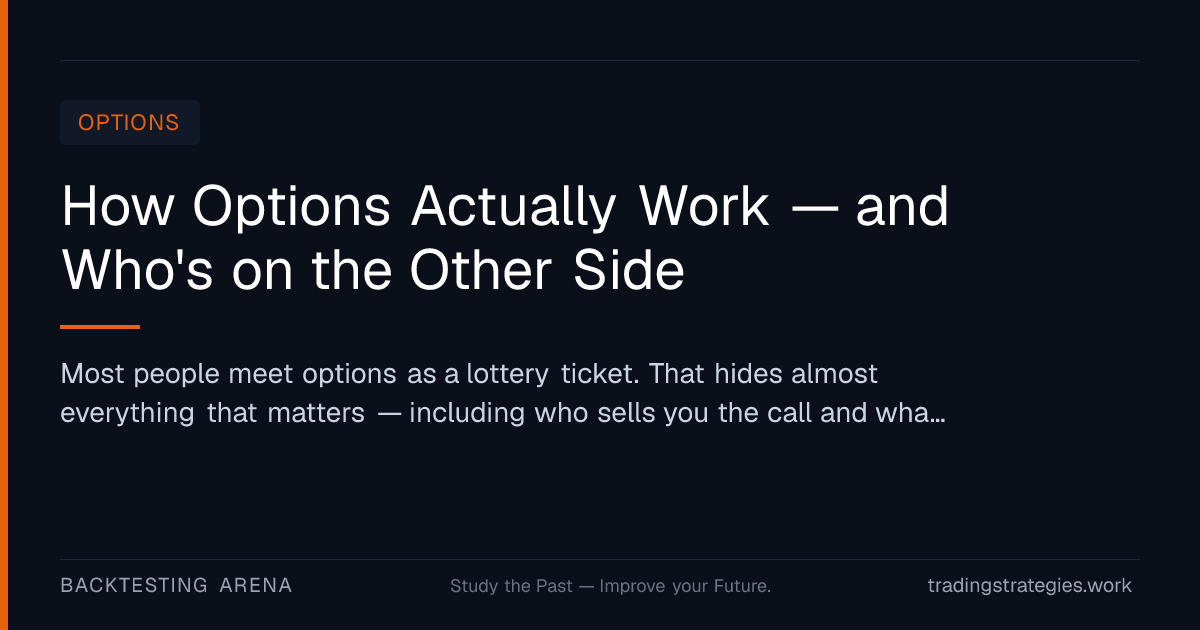Select the "Study the Past" tagline text
This screenshot has width=1200, height=630.
pos(511,586)
